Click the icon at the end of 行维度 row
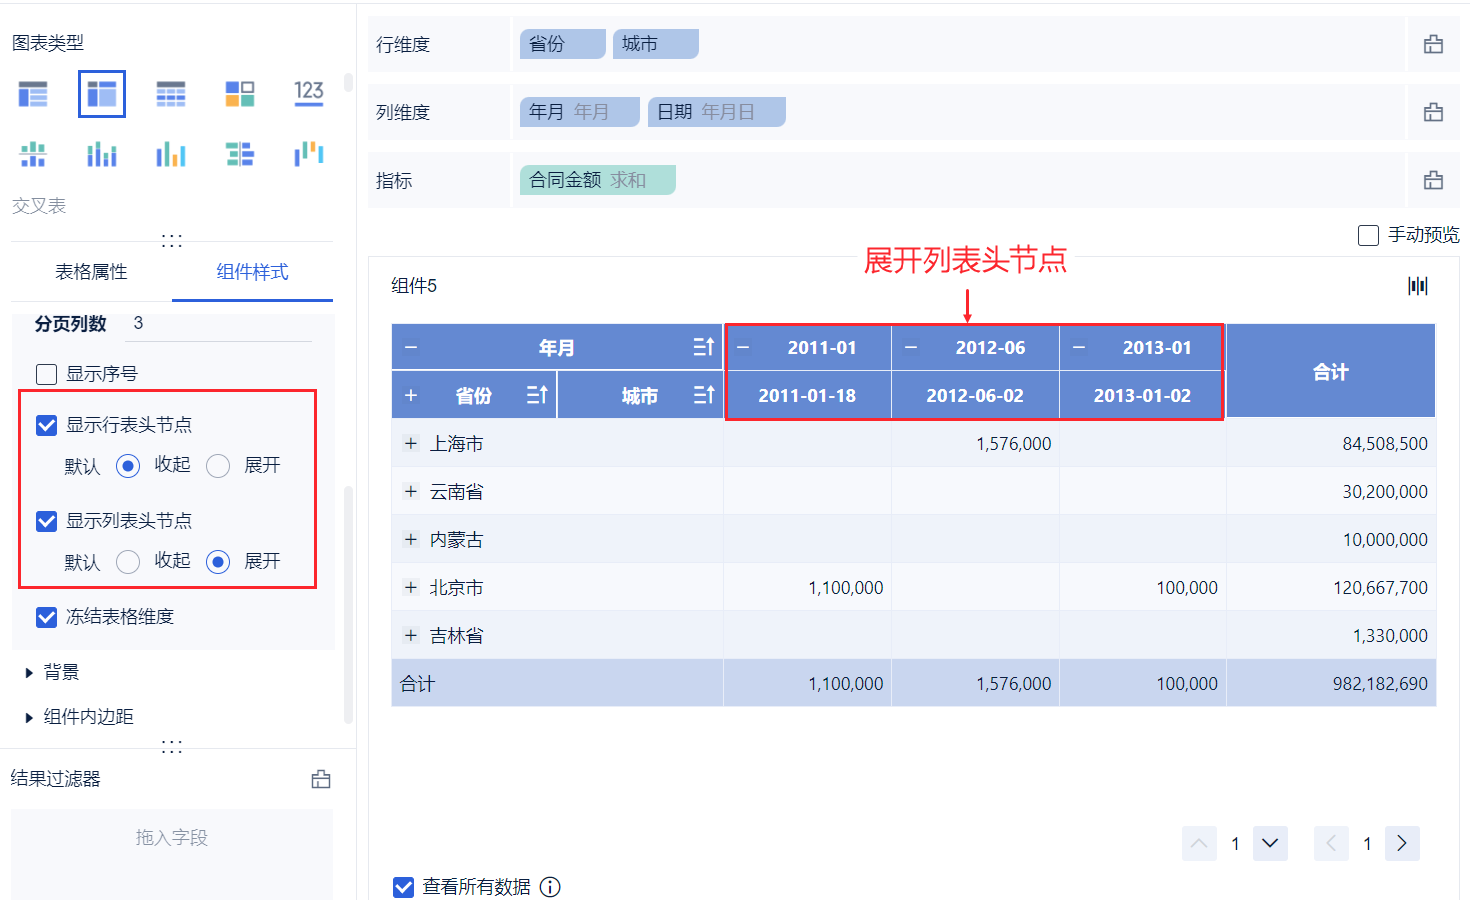Screen dimensions: 1470x900 pos(1433,44)
